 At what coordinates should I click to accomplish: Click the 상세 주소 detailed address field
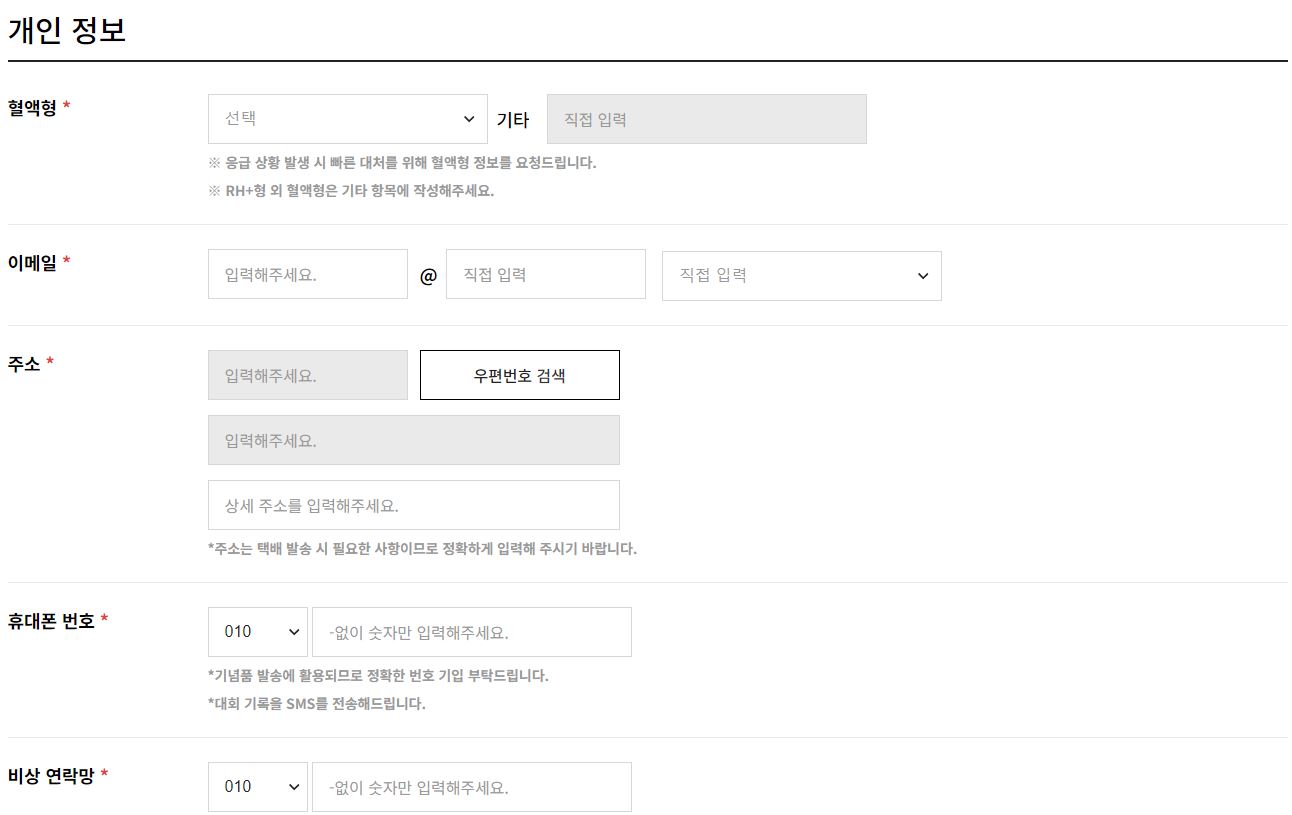413,505
